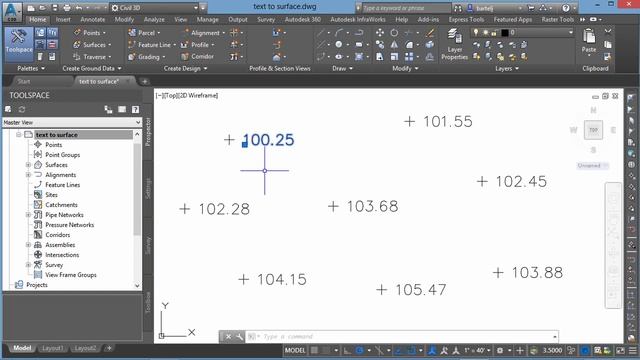The width and height of the screenshot is (640, 360).
Task: Expand the Pipe Networks tree node
Action: pyautogui.click(x=28, y=215)
